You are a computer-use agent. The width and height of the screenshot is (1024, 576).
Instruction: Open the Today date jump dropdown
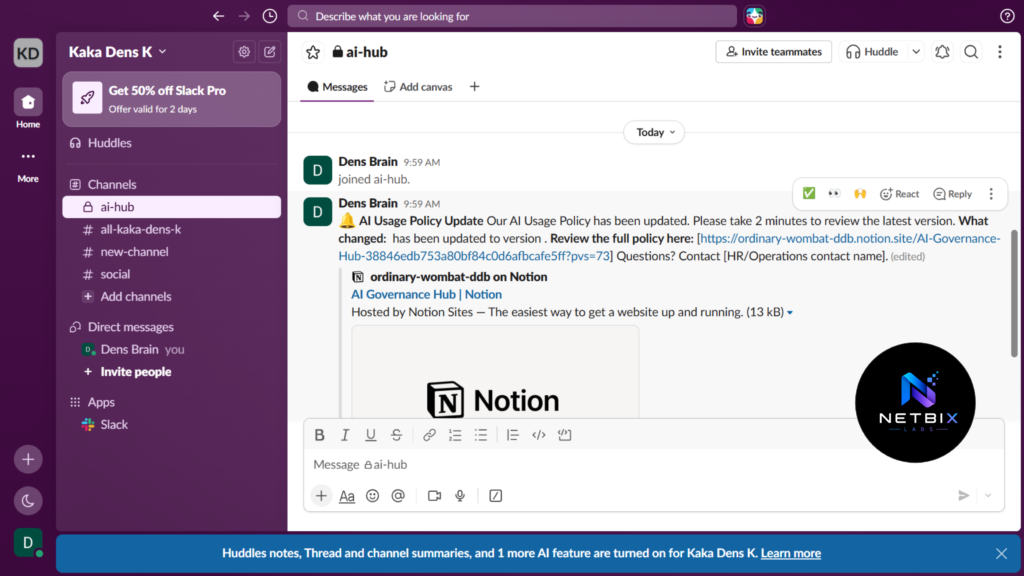pos(654,132)
